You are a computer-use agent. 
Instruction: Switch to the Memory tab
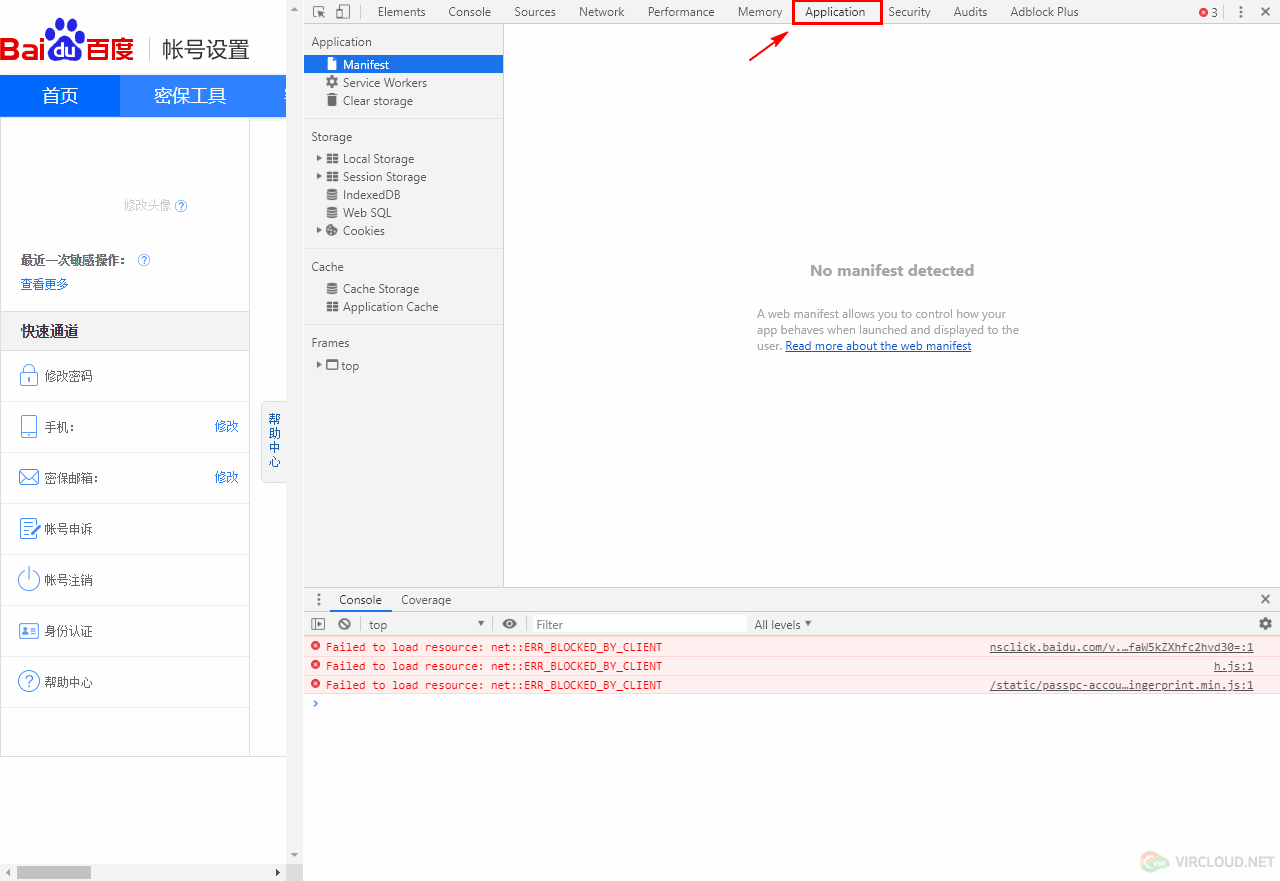760,12
